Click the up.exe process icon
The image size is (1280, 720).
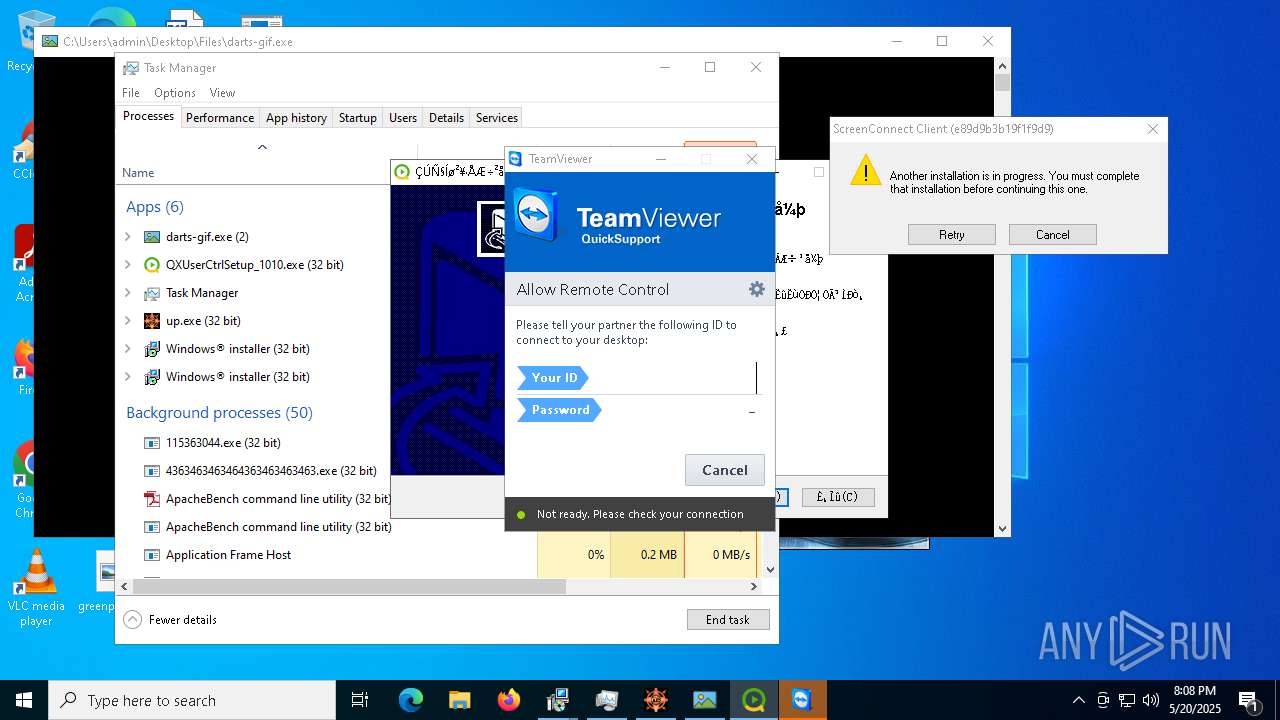[x=152, y=321]
